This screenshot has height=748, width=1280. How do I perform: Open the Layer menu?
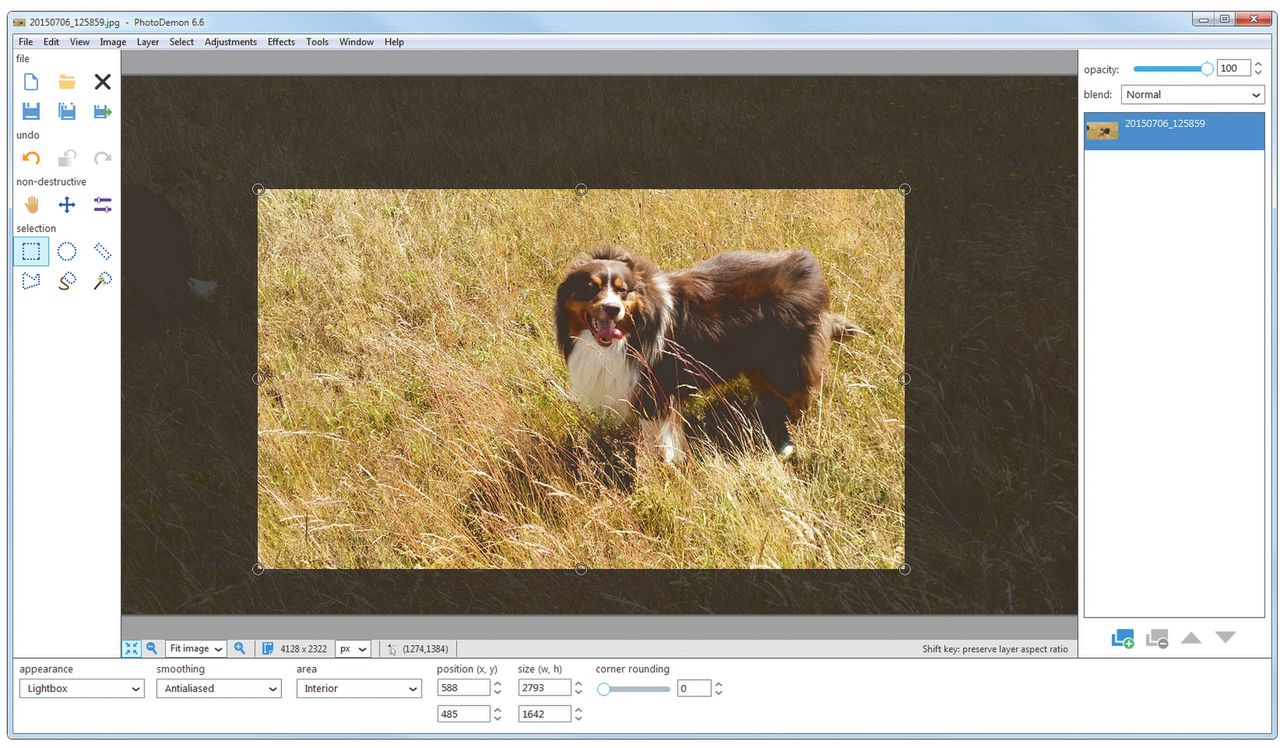click(148, 42)
